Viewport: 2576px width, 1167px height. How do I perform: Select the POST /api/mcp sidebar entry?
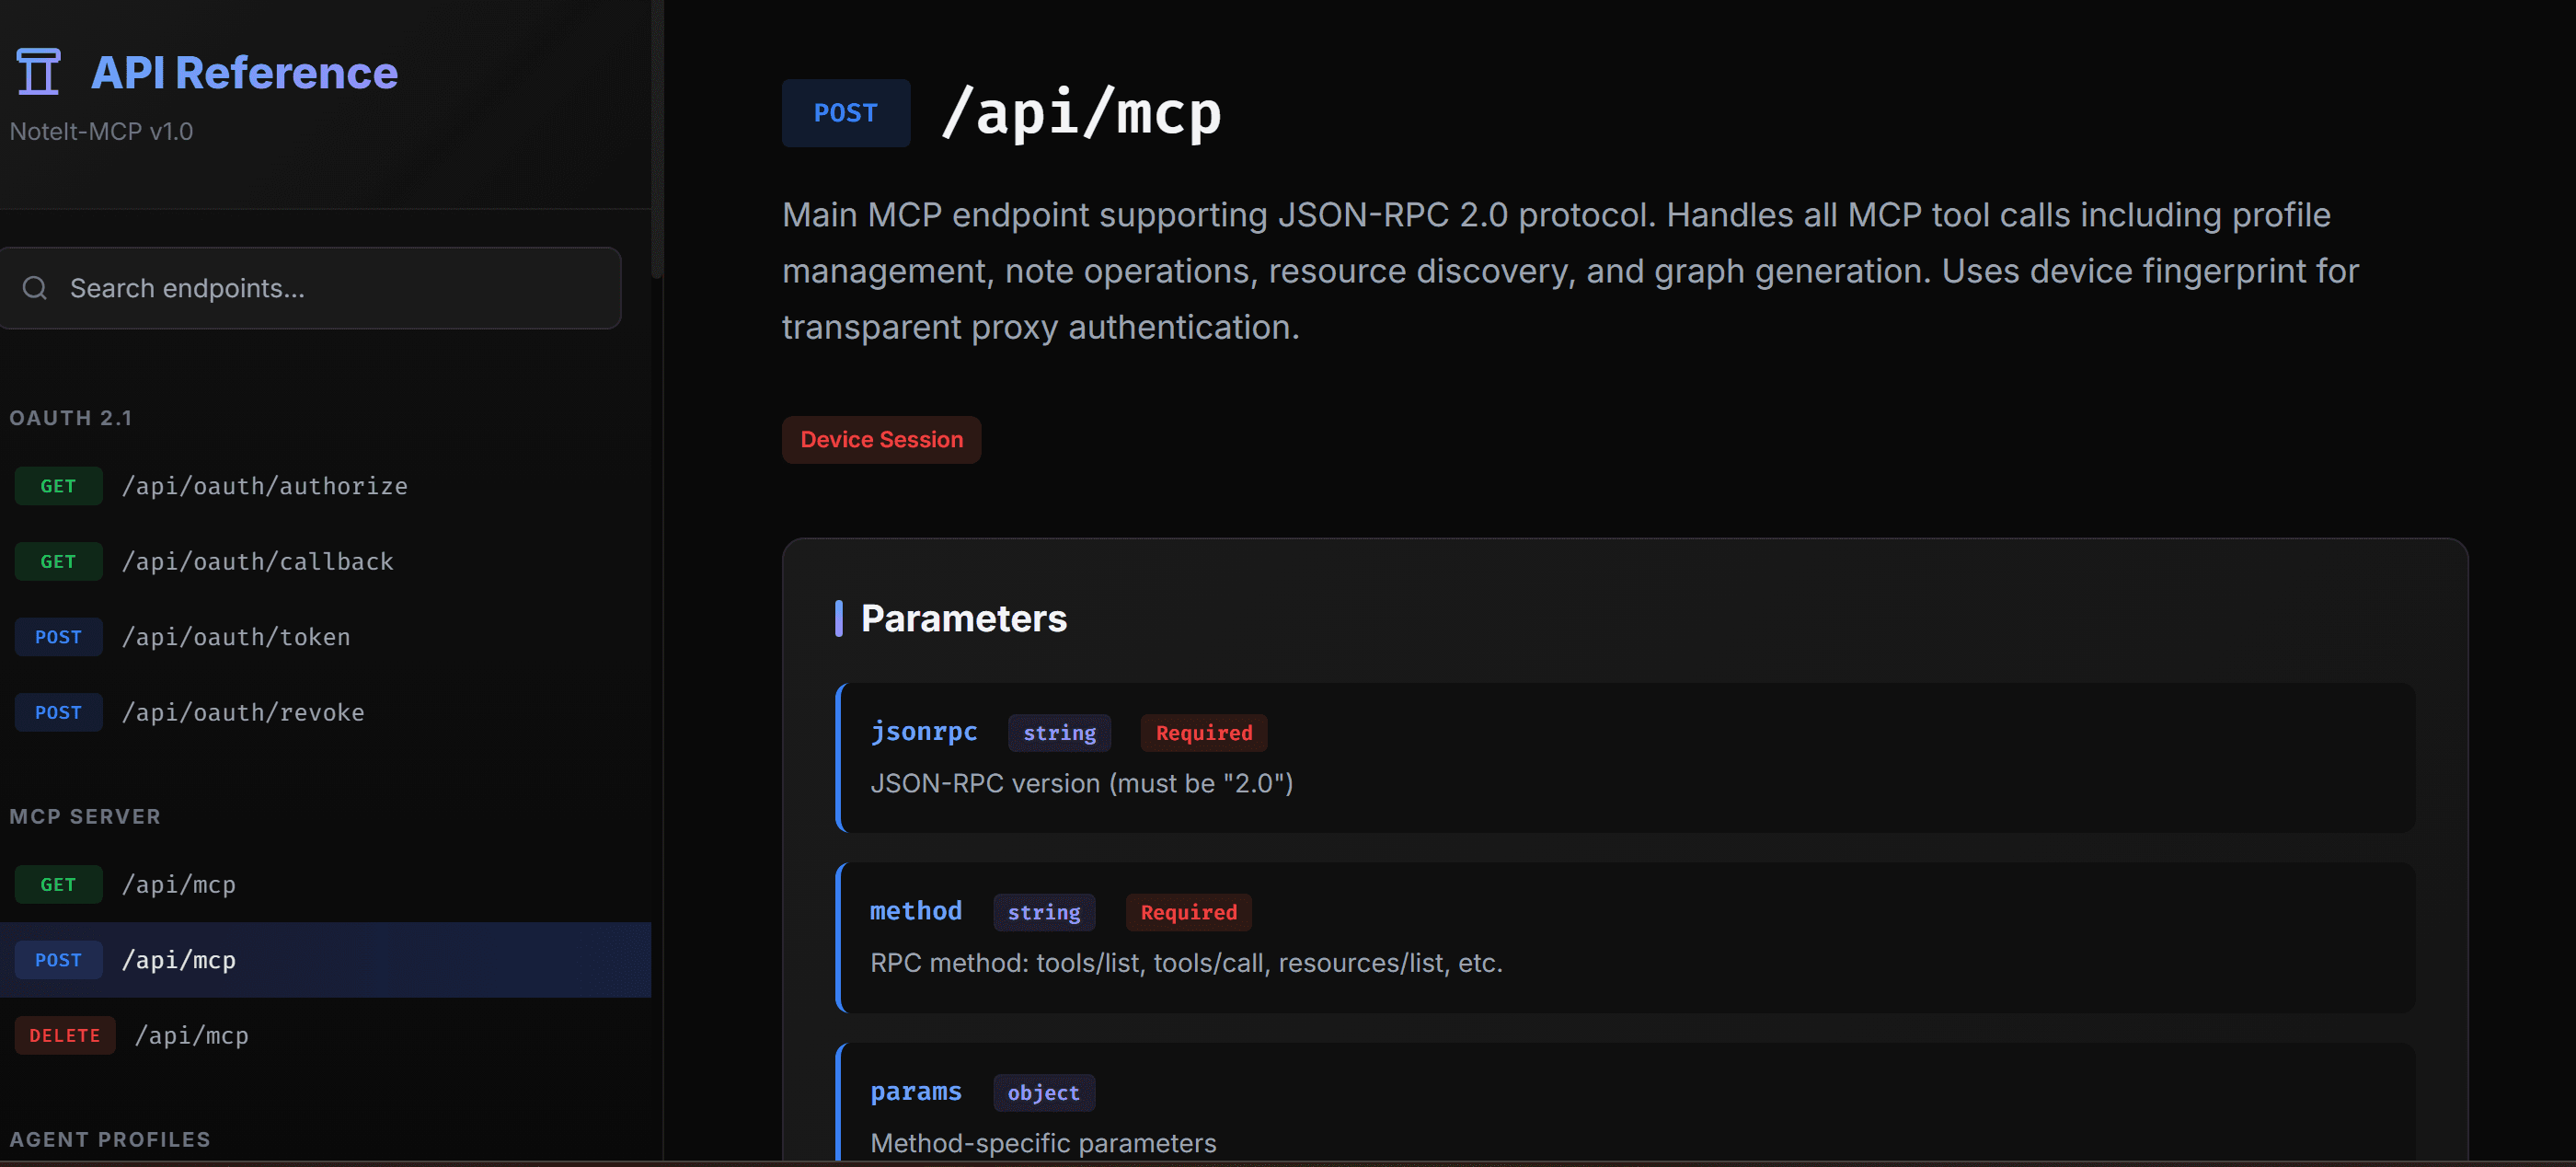click(x=179, y=960)
